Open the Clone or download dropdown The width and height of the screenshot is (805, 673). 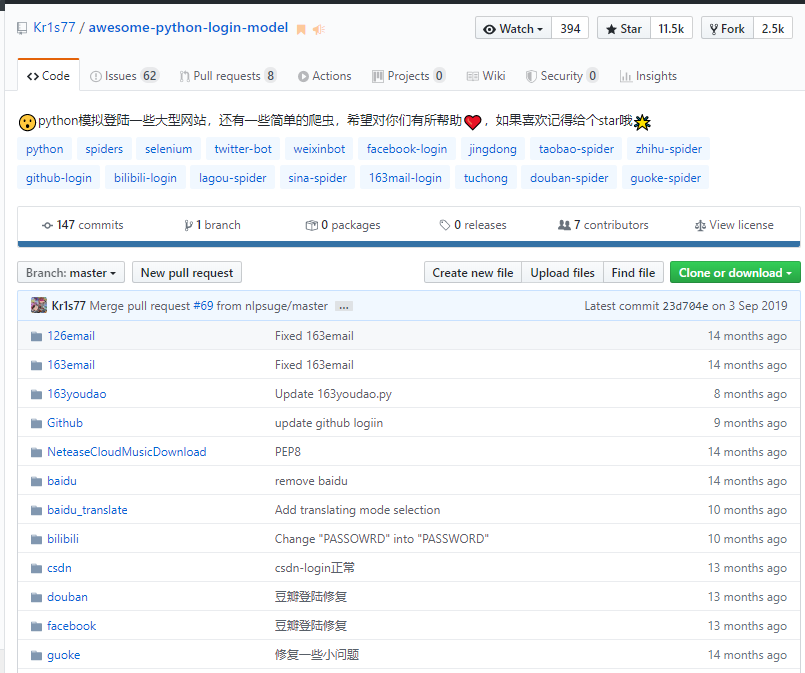[x=735, y=273]
